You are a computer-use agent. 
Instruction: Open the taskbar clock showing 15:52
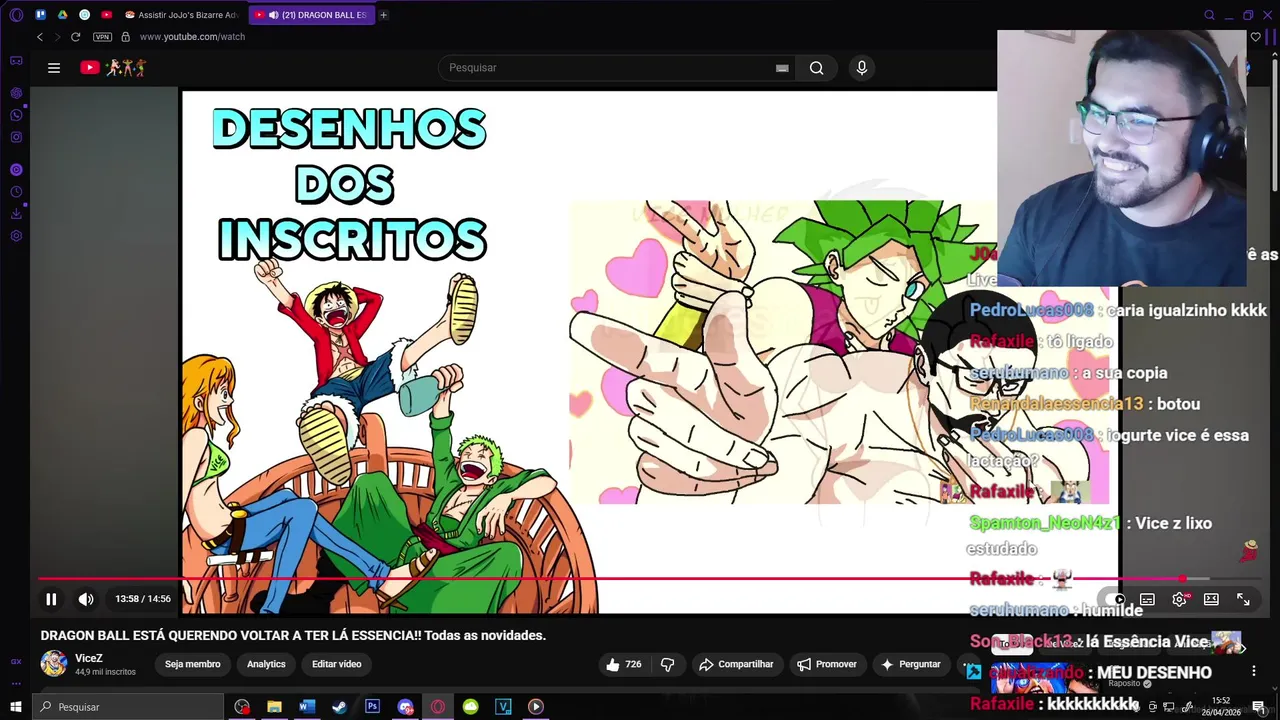point(1221,707)
